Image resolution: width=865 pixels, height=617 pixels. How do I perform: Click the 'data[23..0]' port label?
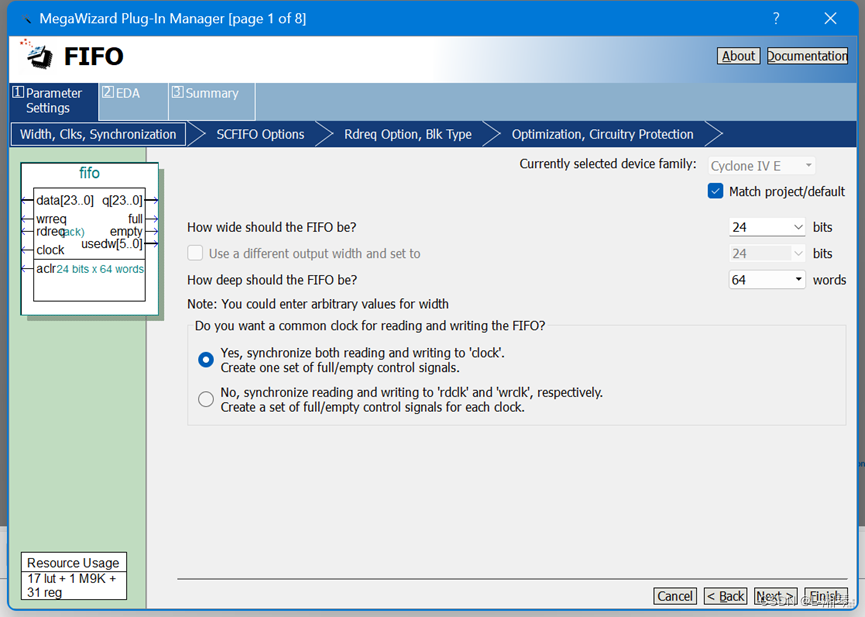click(65, 200)
